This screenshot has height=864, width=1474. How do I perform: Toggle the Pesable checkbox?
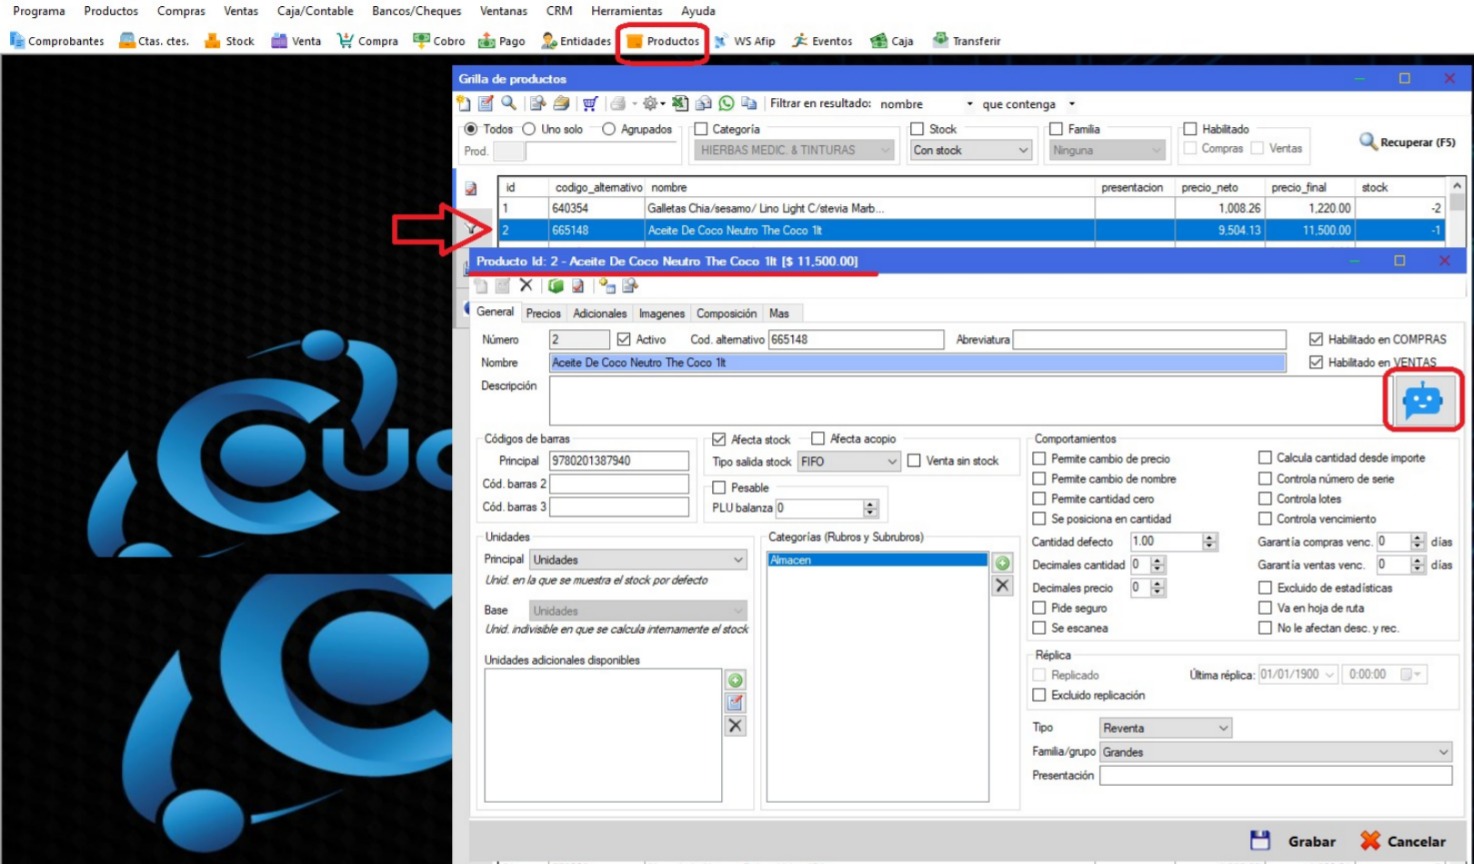point(719,488)
